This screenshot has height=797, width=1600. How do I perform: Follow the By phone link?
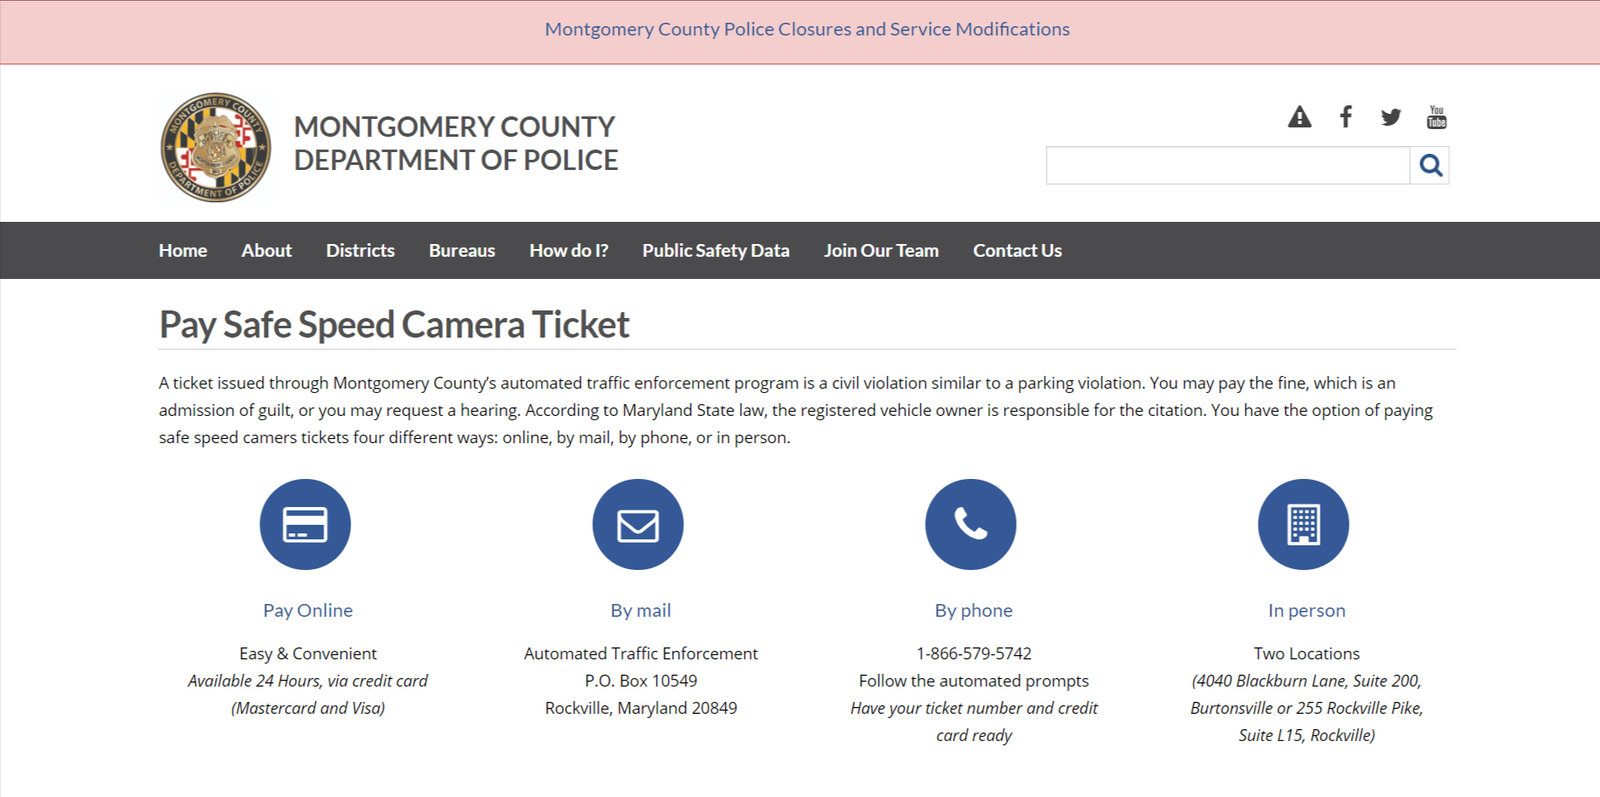point(974,610)
